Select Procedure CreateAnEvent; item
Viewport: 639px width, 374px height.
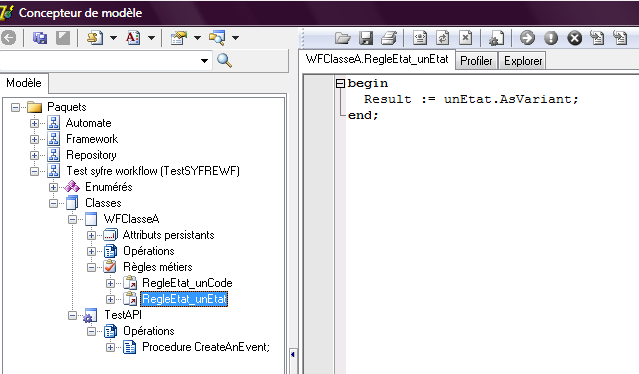206,347
